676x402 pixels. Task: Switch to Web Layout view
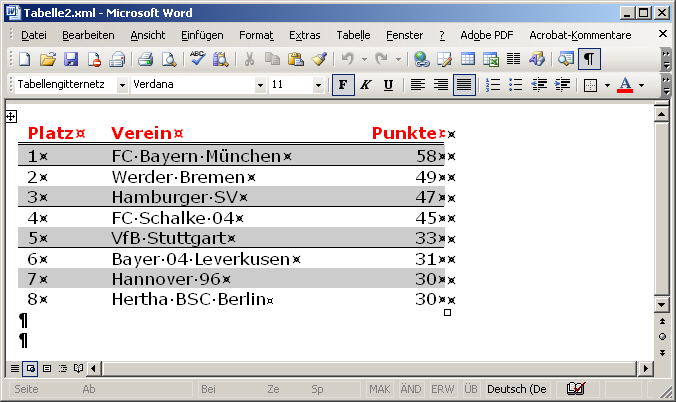[x=30, y=368]
